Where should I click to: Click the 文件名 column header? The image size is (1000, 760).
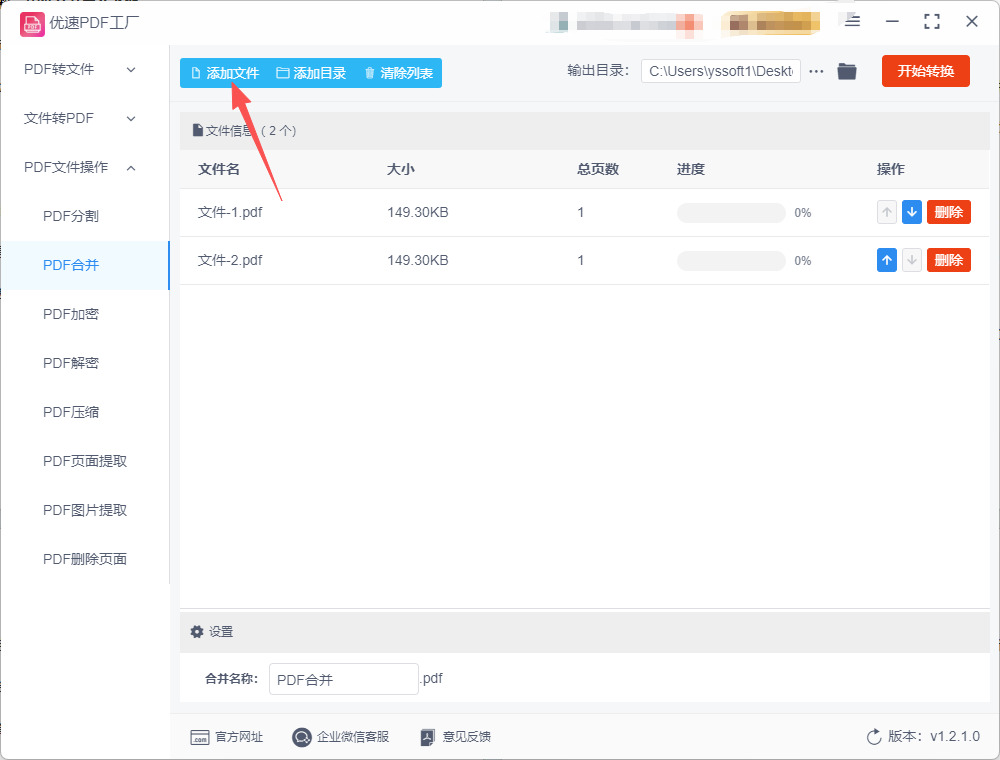219,169
